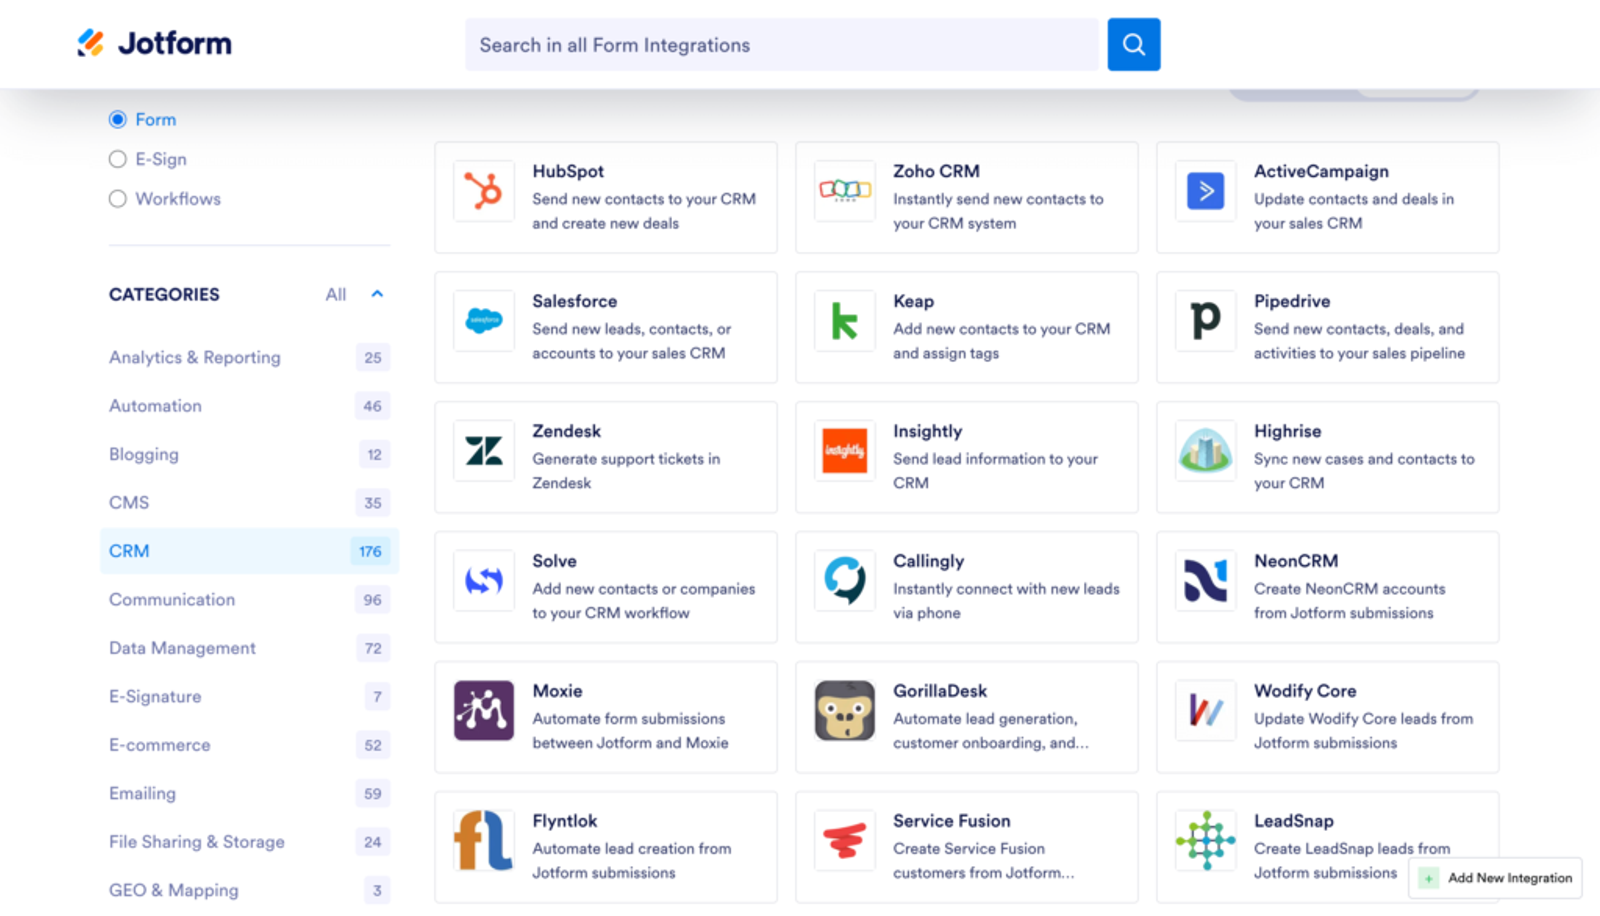Click the Highrise building icon
The image size is (1600, 916).
tap(1206, 450)
